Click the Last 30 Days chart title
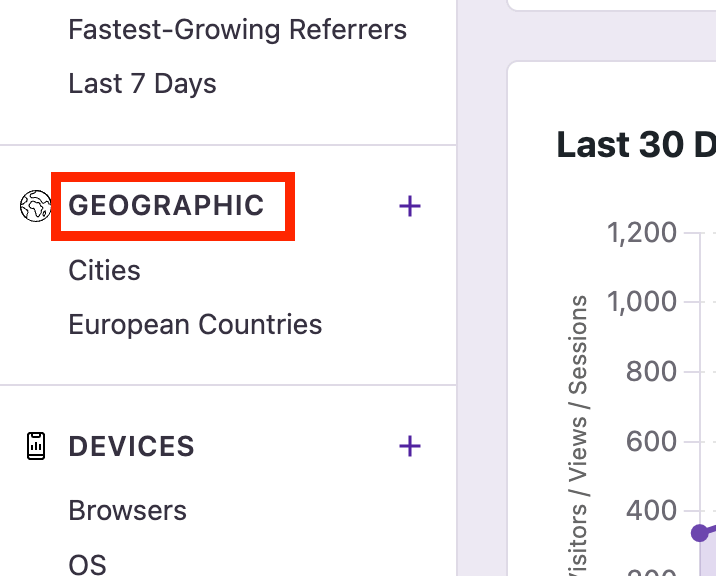716x576 pixels. click(x=636, y=145)
